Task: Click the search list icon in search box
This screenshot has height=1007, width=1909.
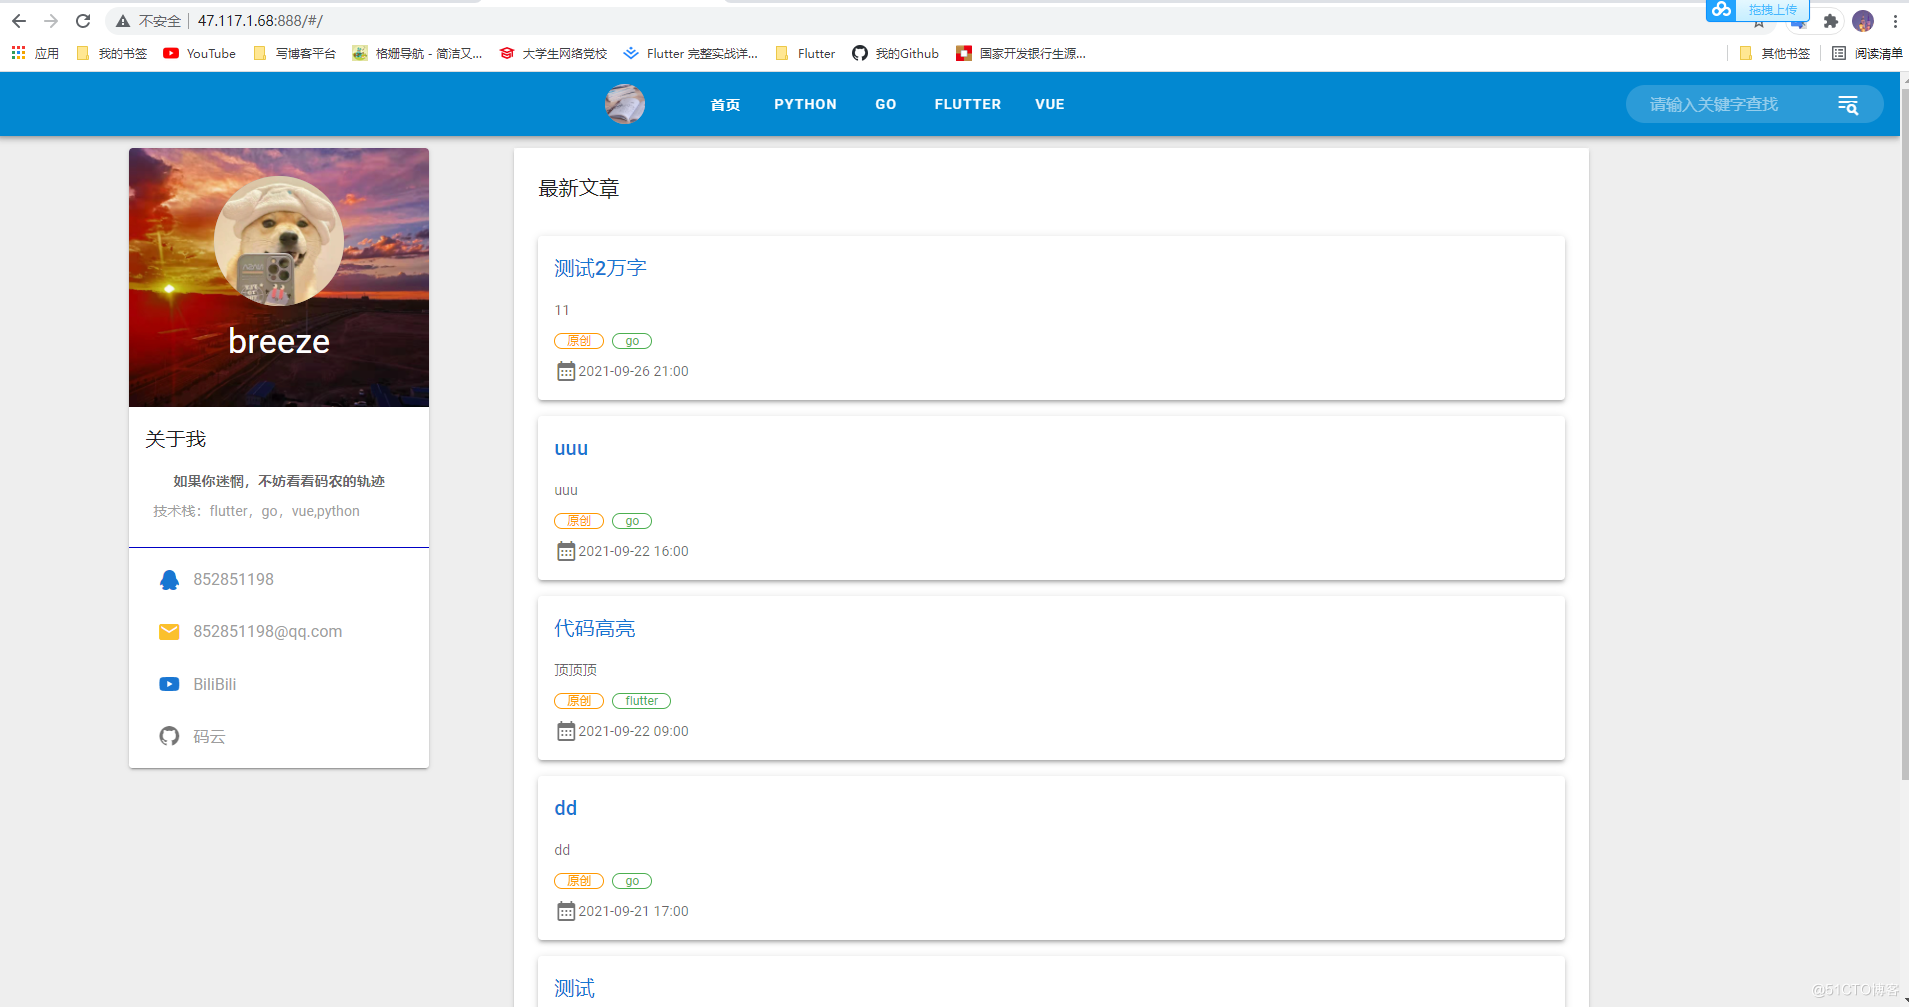Action: pyautogui.click(x=1848, y=105)
